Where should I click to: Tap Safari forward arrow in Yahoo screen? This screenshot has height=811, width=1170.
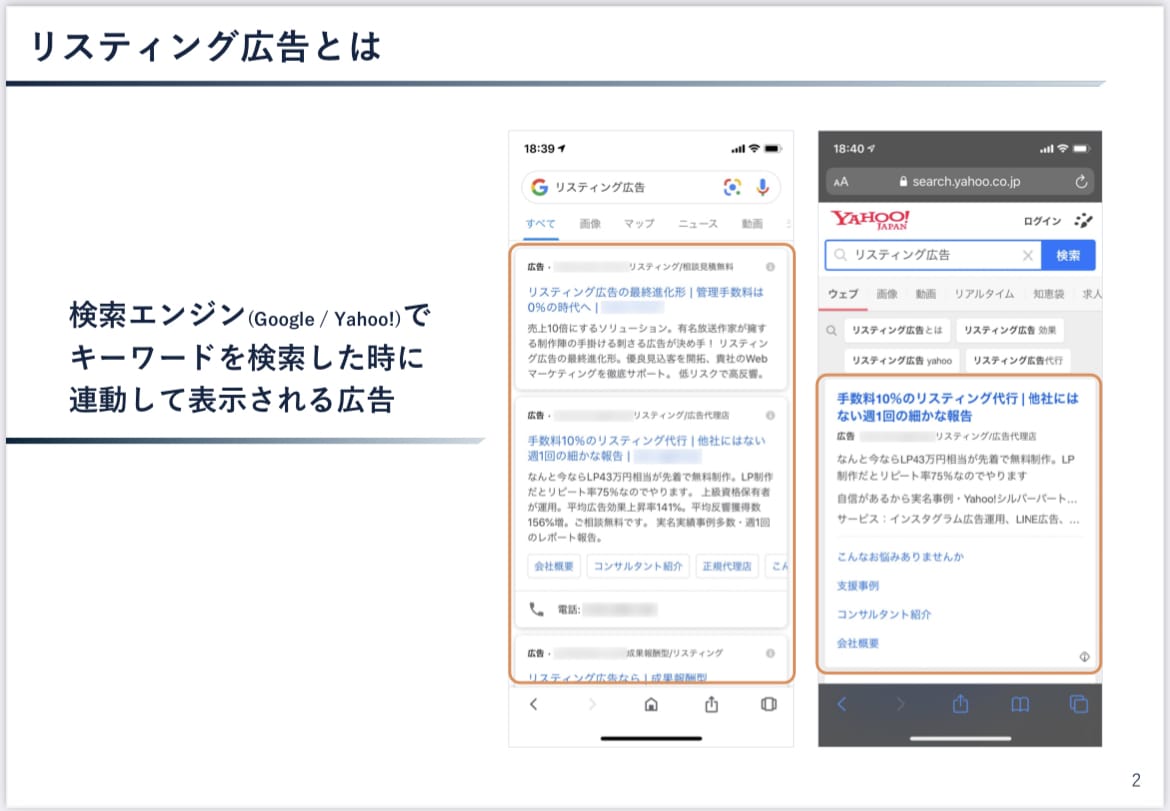[x=900, y=704]
